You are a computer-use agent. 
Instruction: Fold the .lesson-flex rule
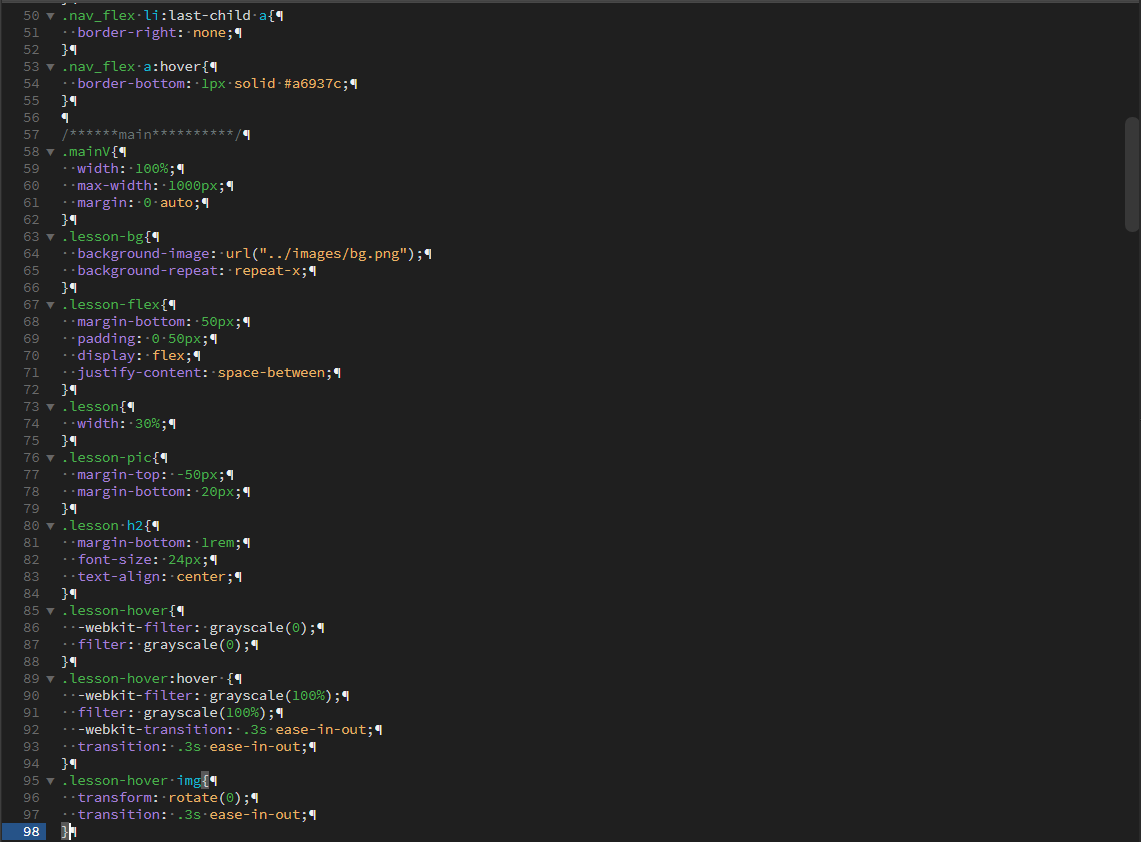point(50,305)
